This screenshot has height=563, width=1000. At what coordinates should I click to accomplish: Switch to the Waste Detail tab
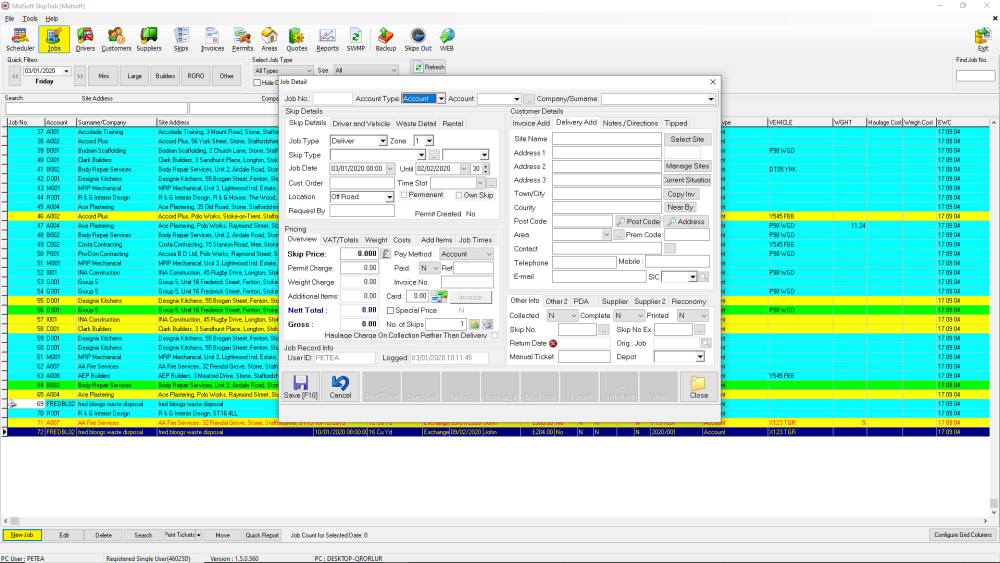coord(416,123)
